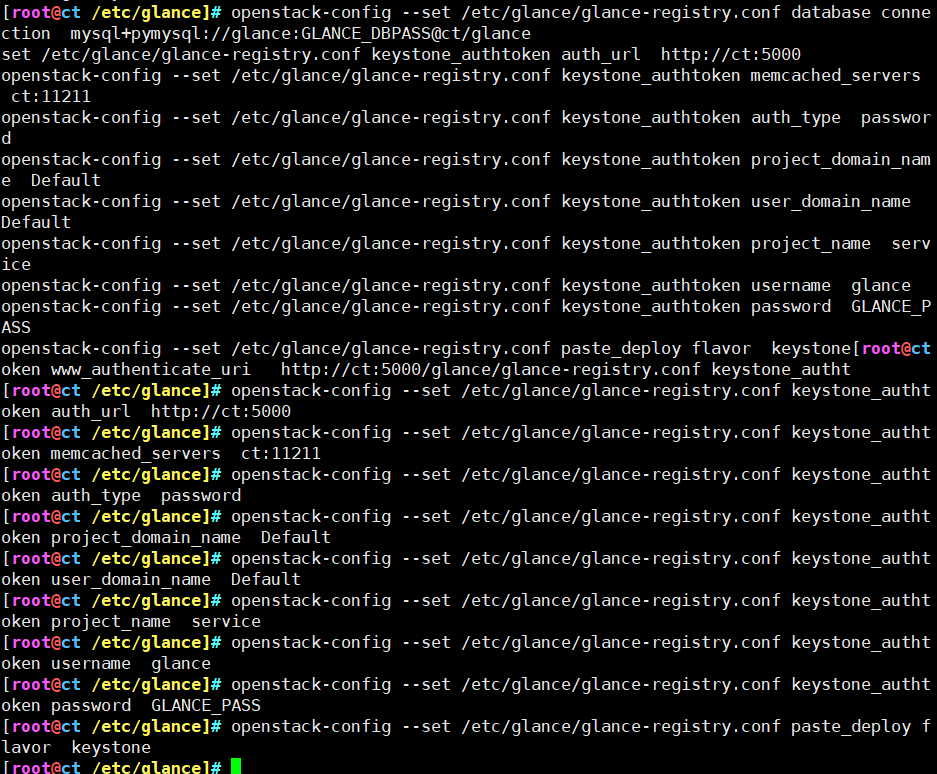937x774 pixels.
Task: Click the full "GLANCE_PASS" value
Action: click(206, 705)
